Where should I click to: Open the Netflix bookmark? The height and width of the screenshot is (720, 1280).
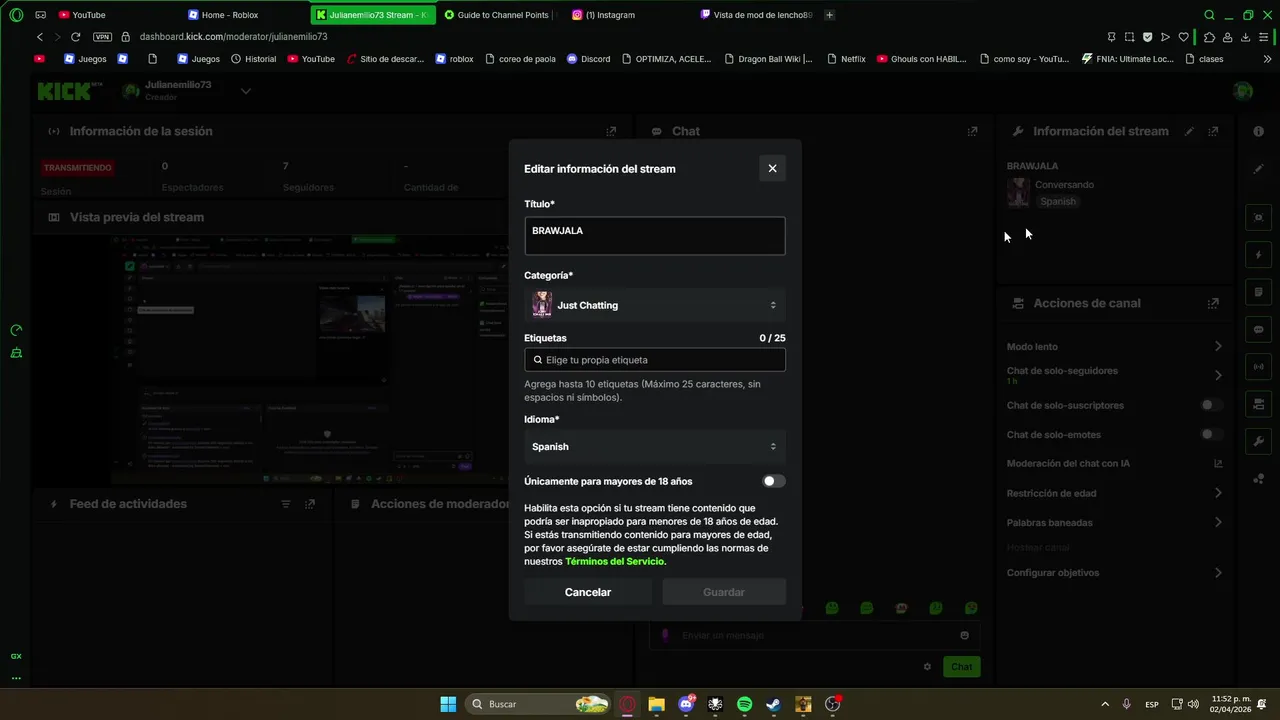[846, 59]
